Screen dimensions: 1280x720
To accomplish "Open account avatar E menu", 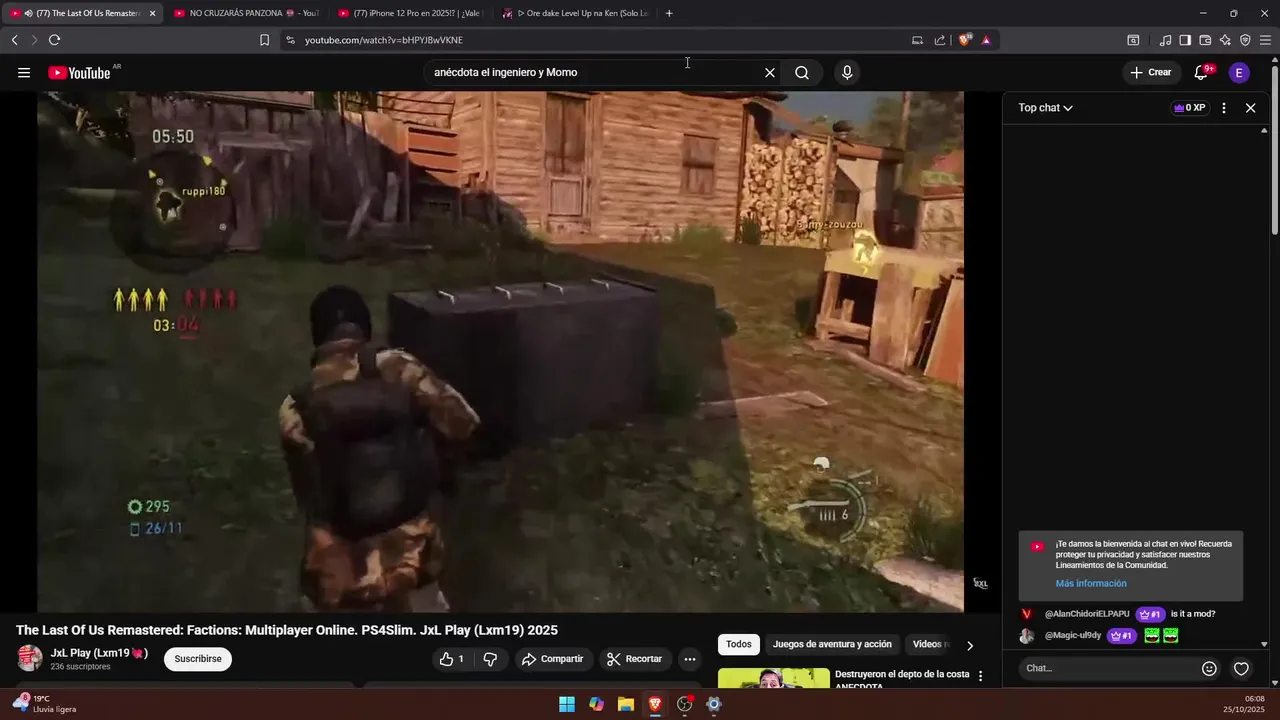I will click(x=1239, y=72).
